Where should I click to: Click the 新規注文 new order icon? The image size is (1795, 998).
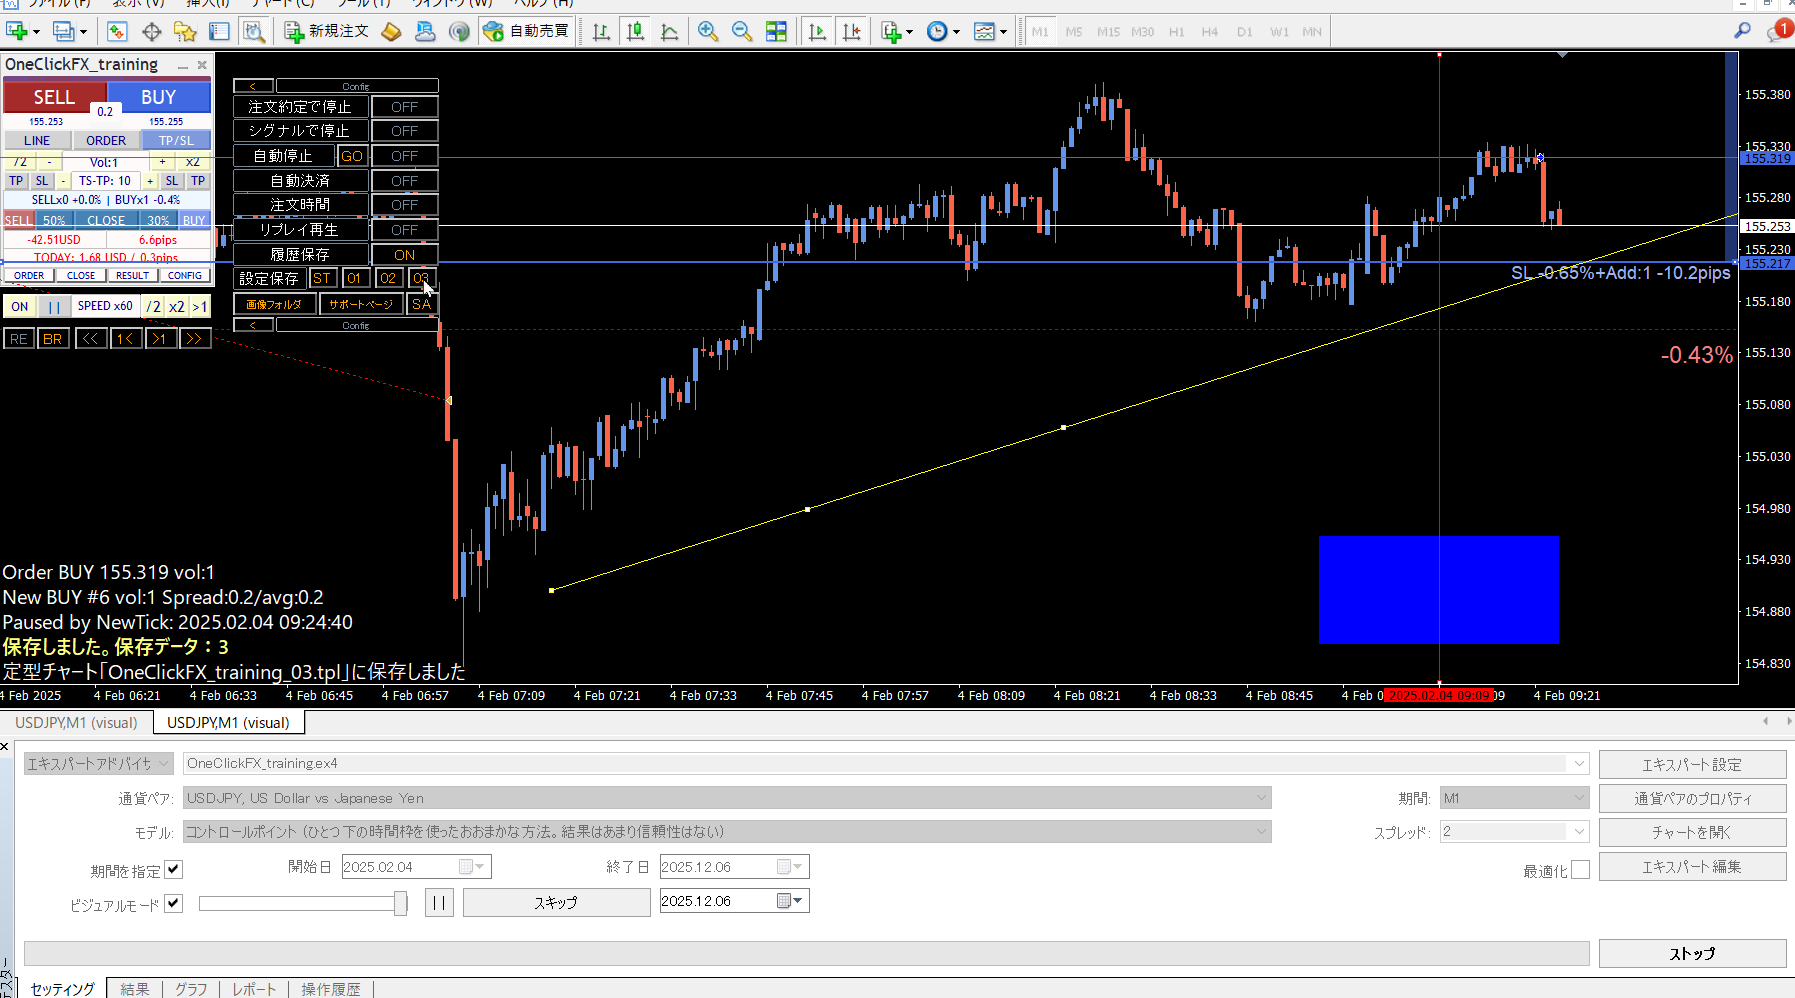tap(327, 31)
